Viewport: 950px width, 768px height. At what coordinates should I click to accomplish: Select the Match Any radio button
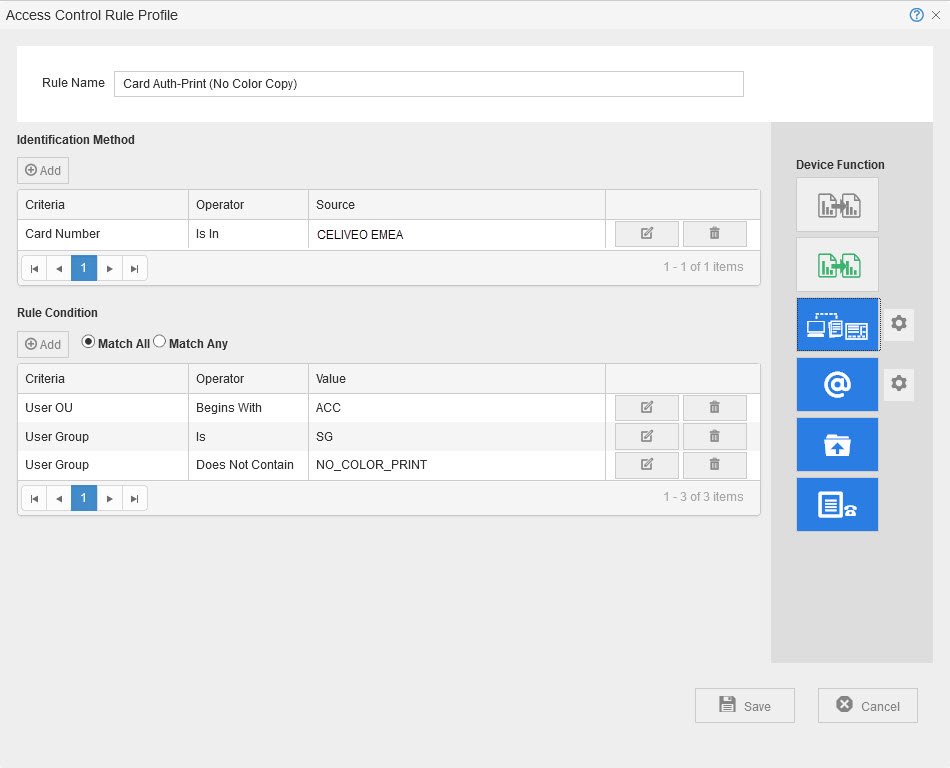[159, 342]
